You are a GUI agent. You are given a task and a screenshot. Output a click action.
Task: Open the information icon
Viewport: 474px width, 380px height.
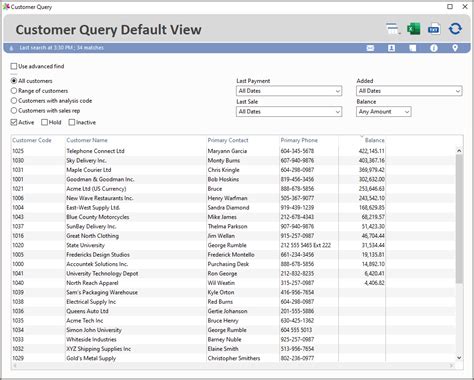434,48
